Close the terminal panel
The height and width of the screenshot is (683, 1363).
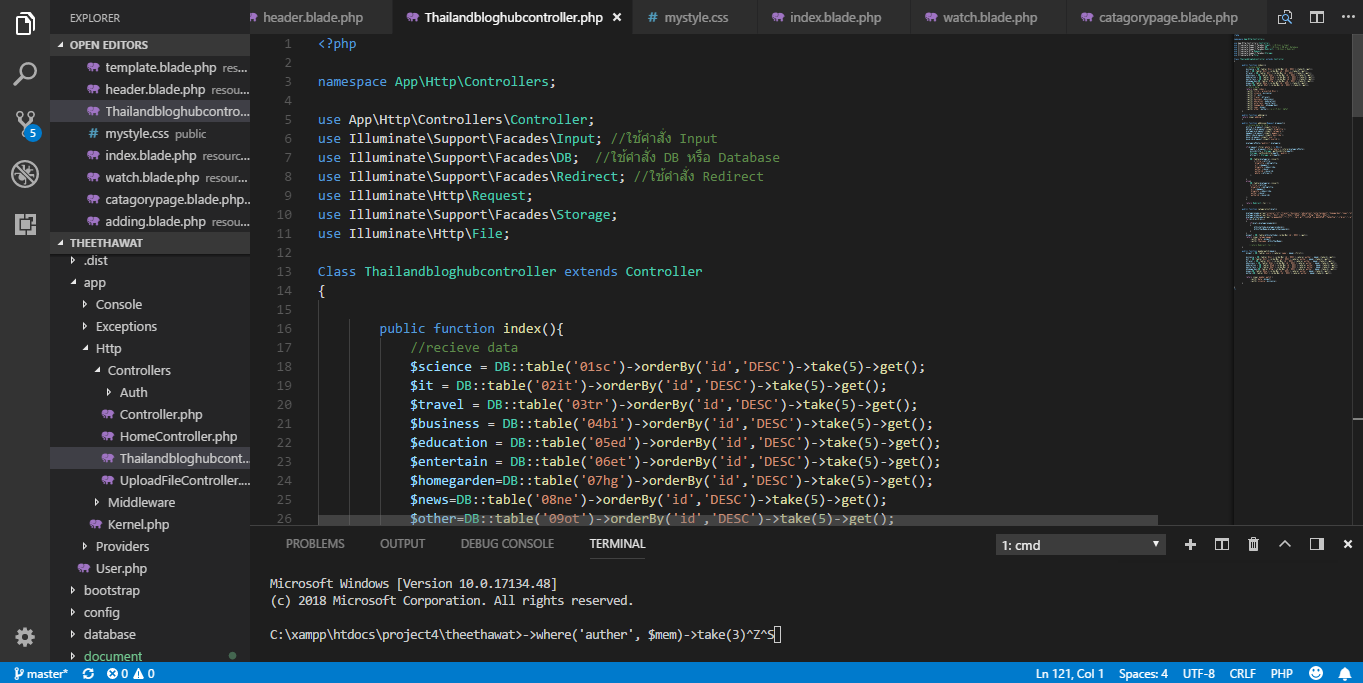tap(1348, 544)
